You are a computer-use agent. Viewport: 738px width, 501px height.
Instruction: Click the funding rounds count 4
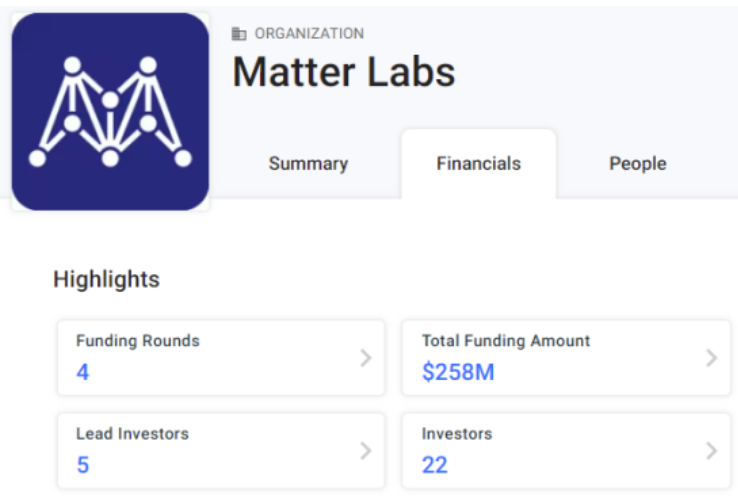pos(83,373)
